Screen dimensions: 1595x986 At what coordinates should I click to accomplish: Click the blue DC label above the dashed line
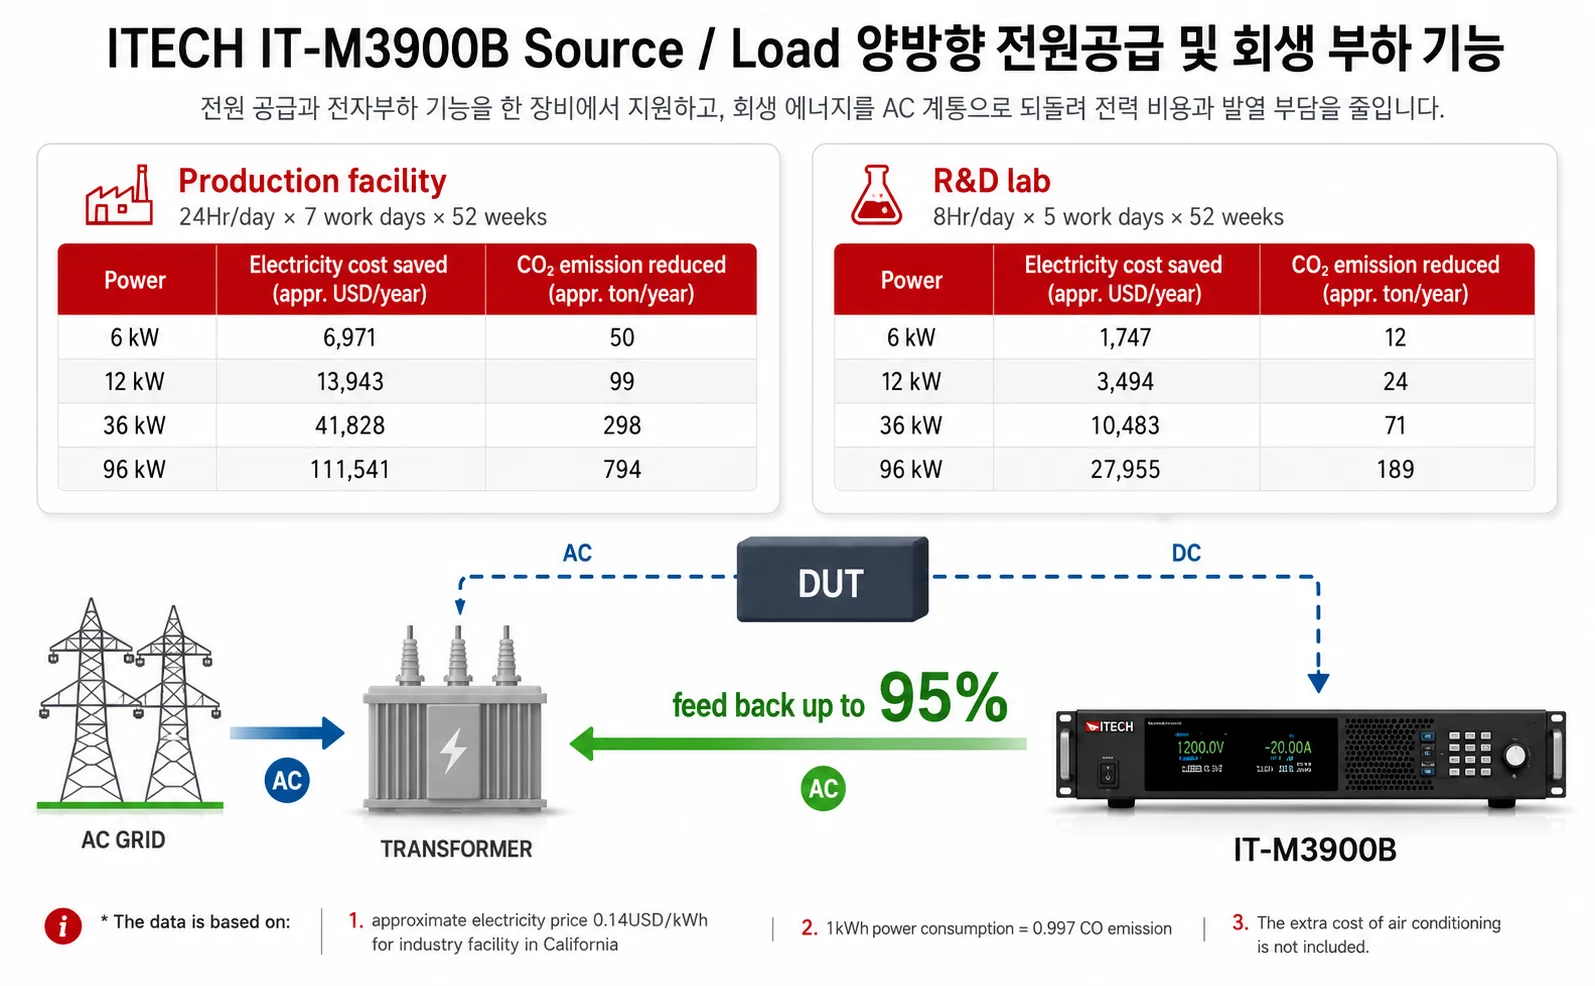click(1186, 553)
